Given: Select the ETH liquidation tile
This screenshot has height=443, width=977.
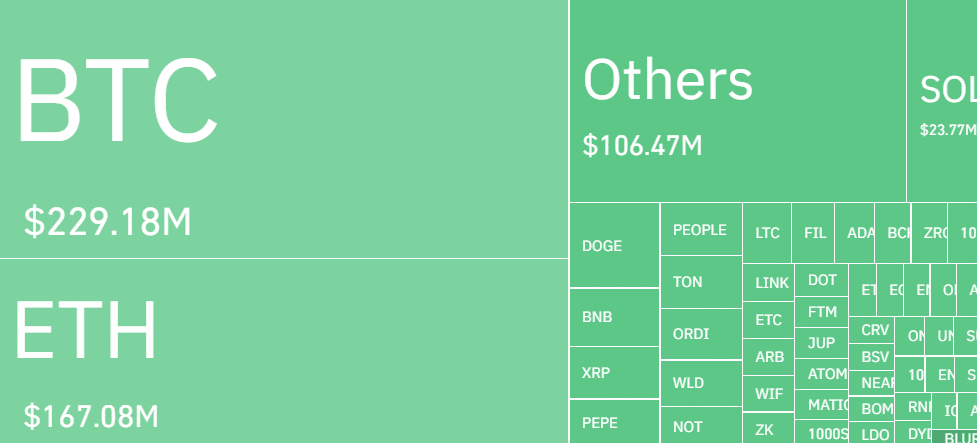Looking at the screenshot, I should pyautogui.click(x=284, y=351).
